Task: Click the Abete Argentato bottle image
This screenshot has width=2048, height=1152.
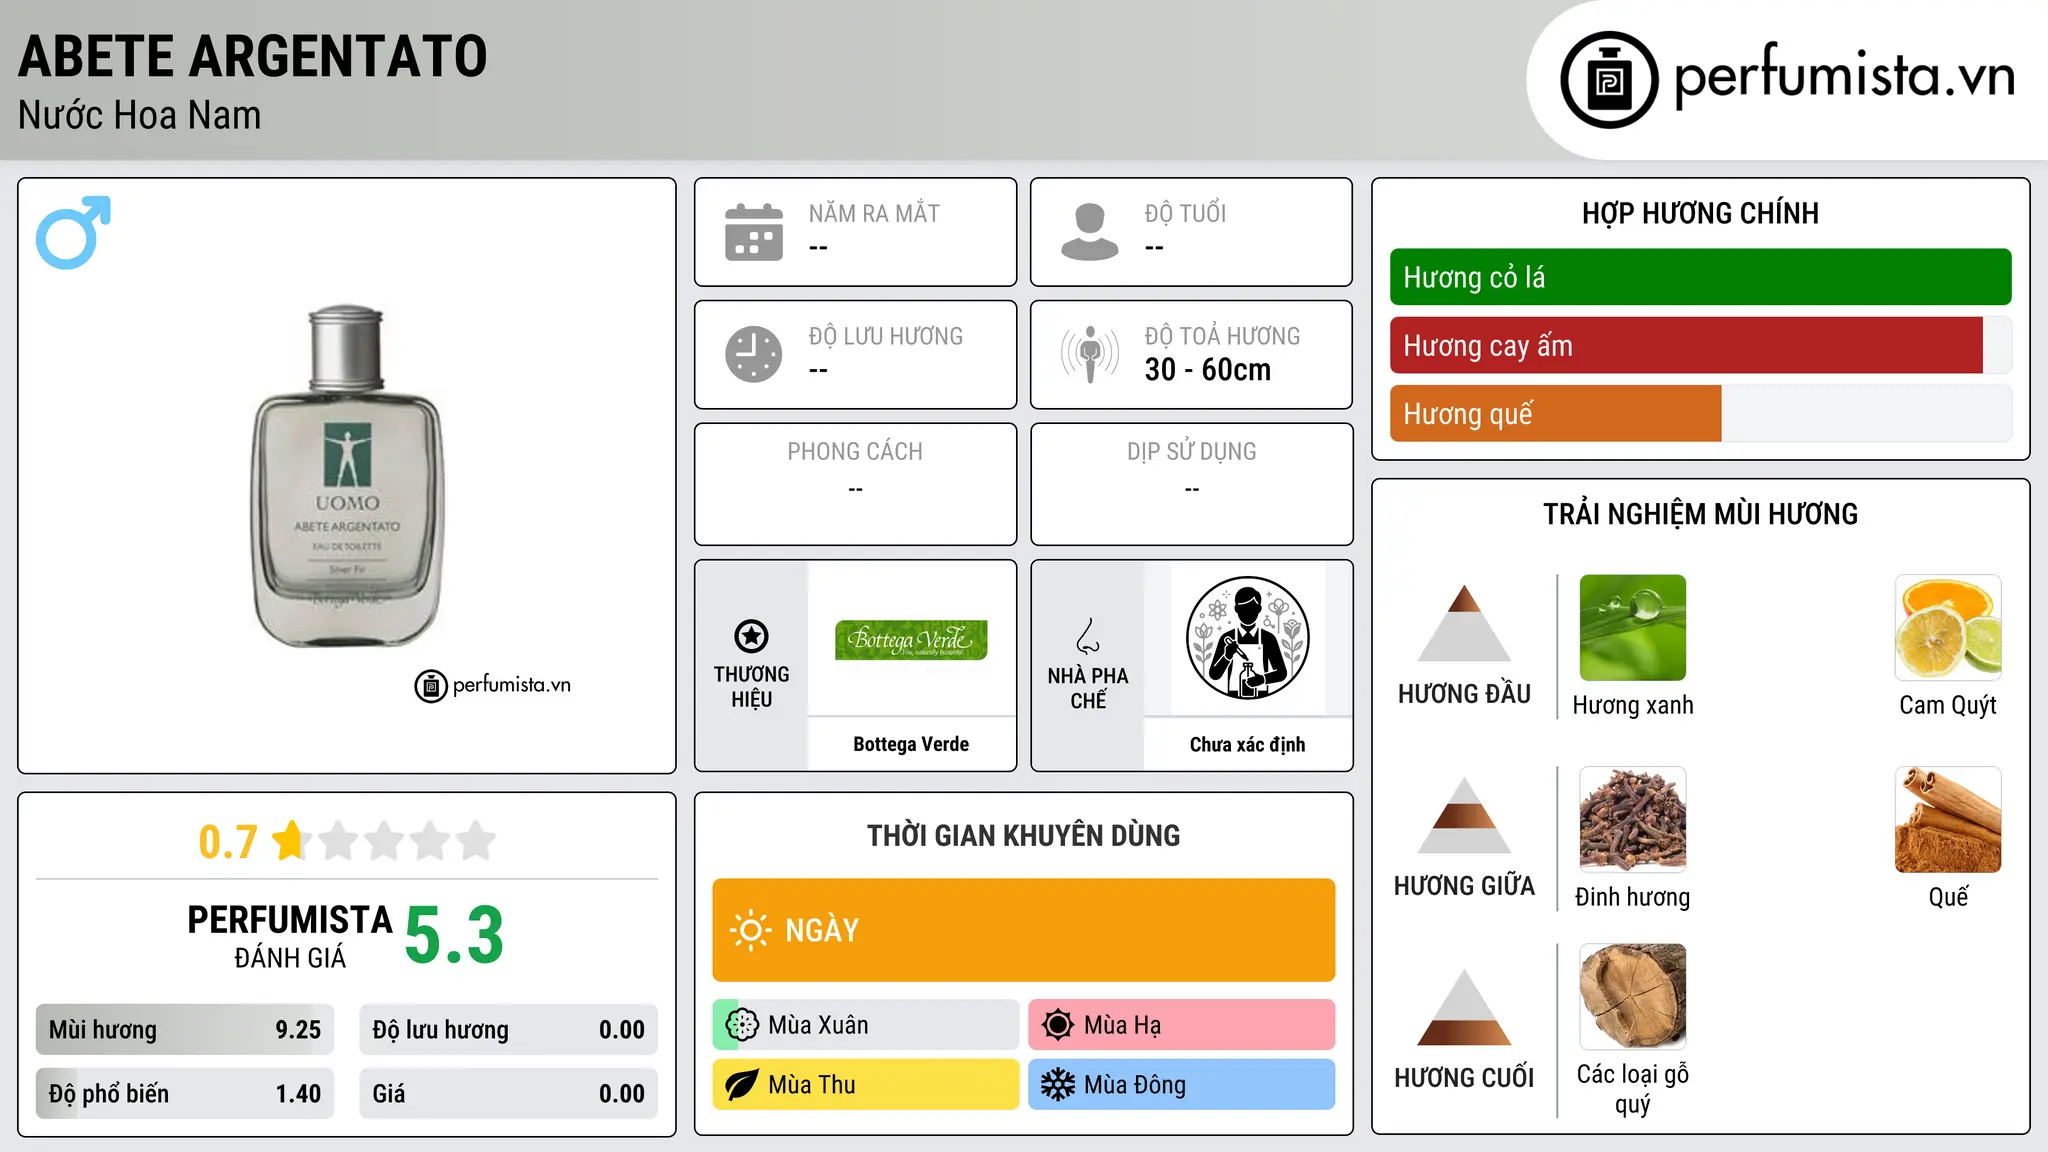Action: point(347,476)
